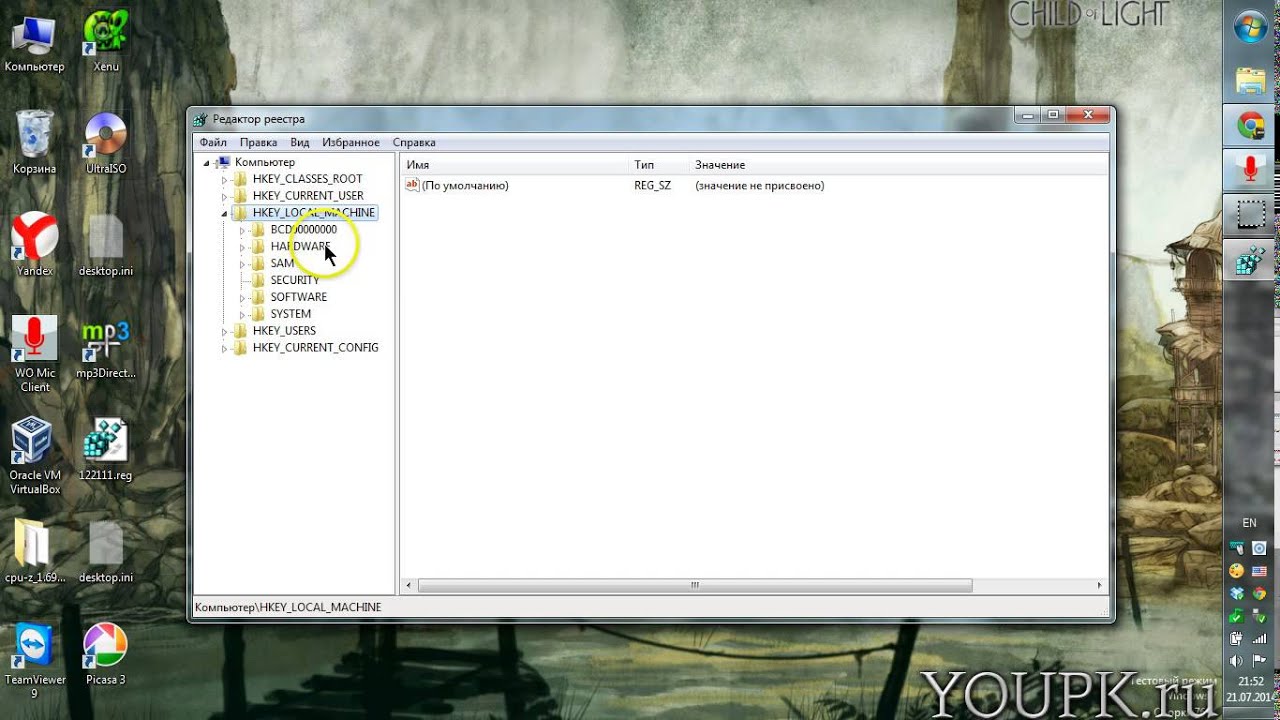Expand the SYSTEM key

click(242, 314)
